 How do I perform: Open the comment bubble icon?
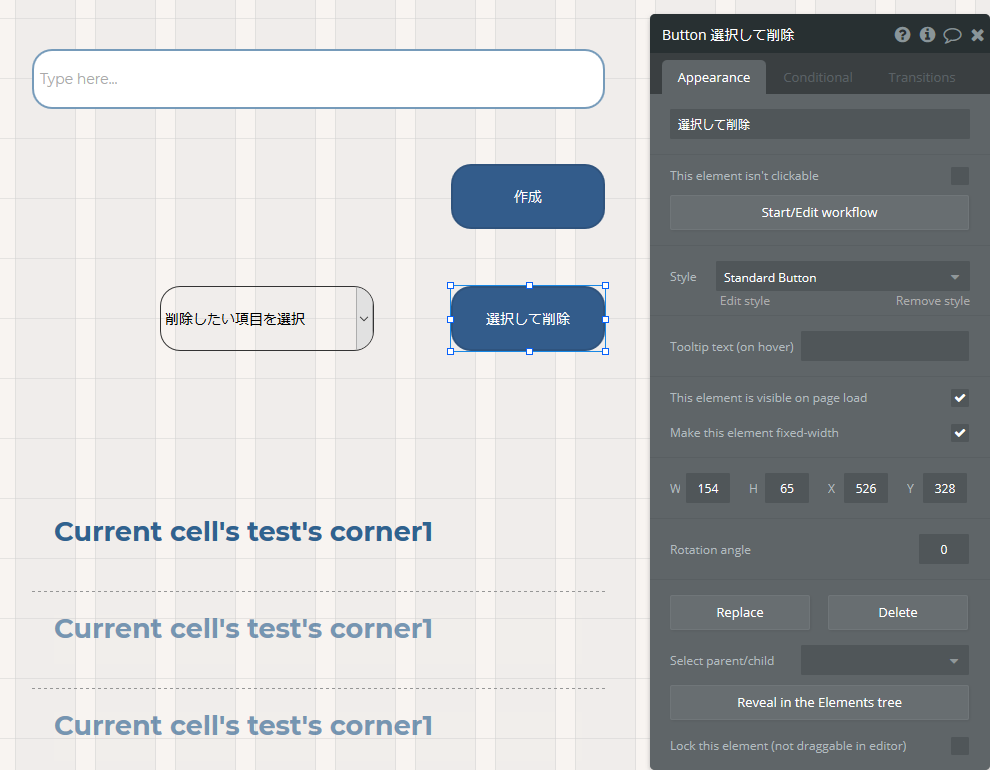point(952,35)
